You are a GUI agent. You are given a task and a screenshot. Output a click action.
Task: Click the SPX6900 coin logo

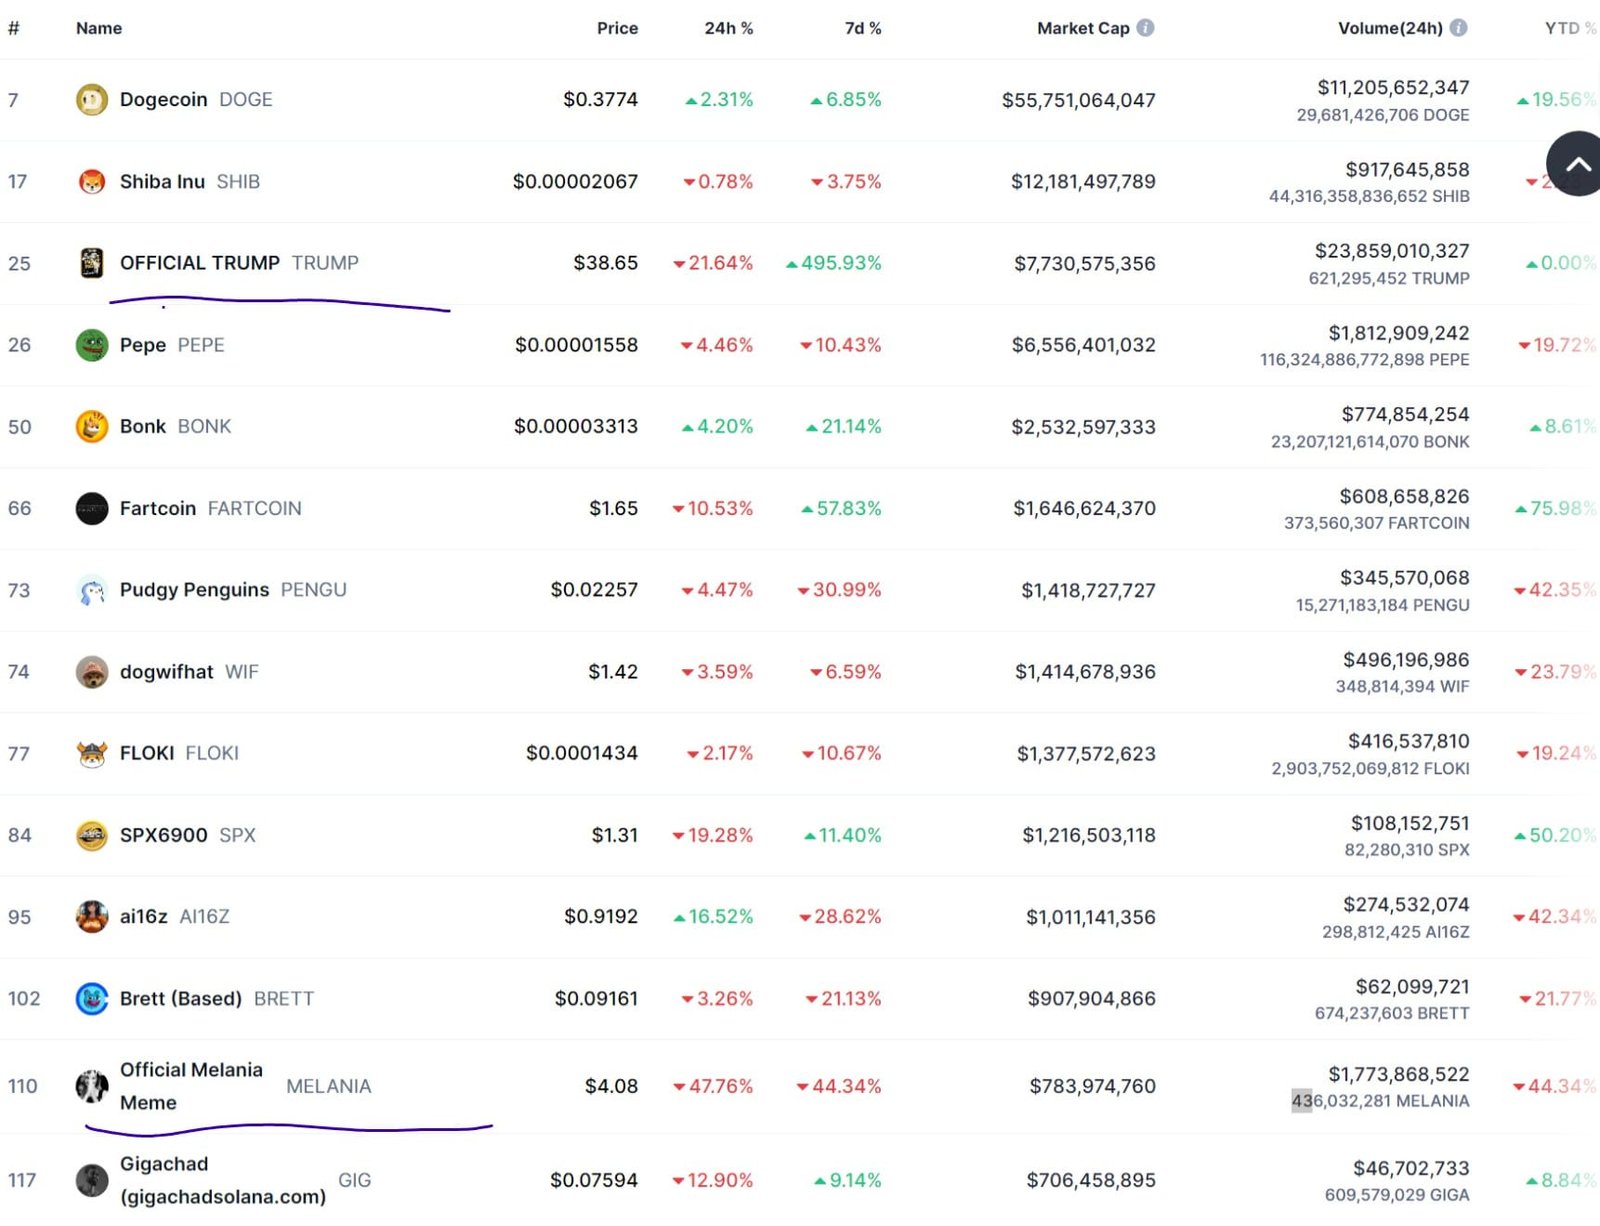click(x=91, y=835)
